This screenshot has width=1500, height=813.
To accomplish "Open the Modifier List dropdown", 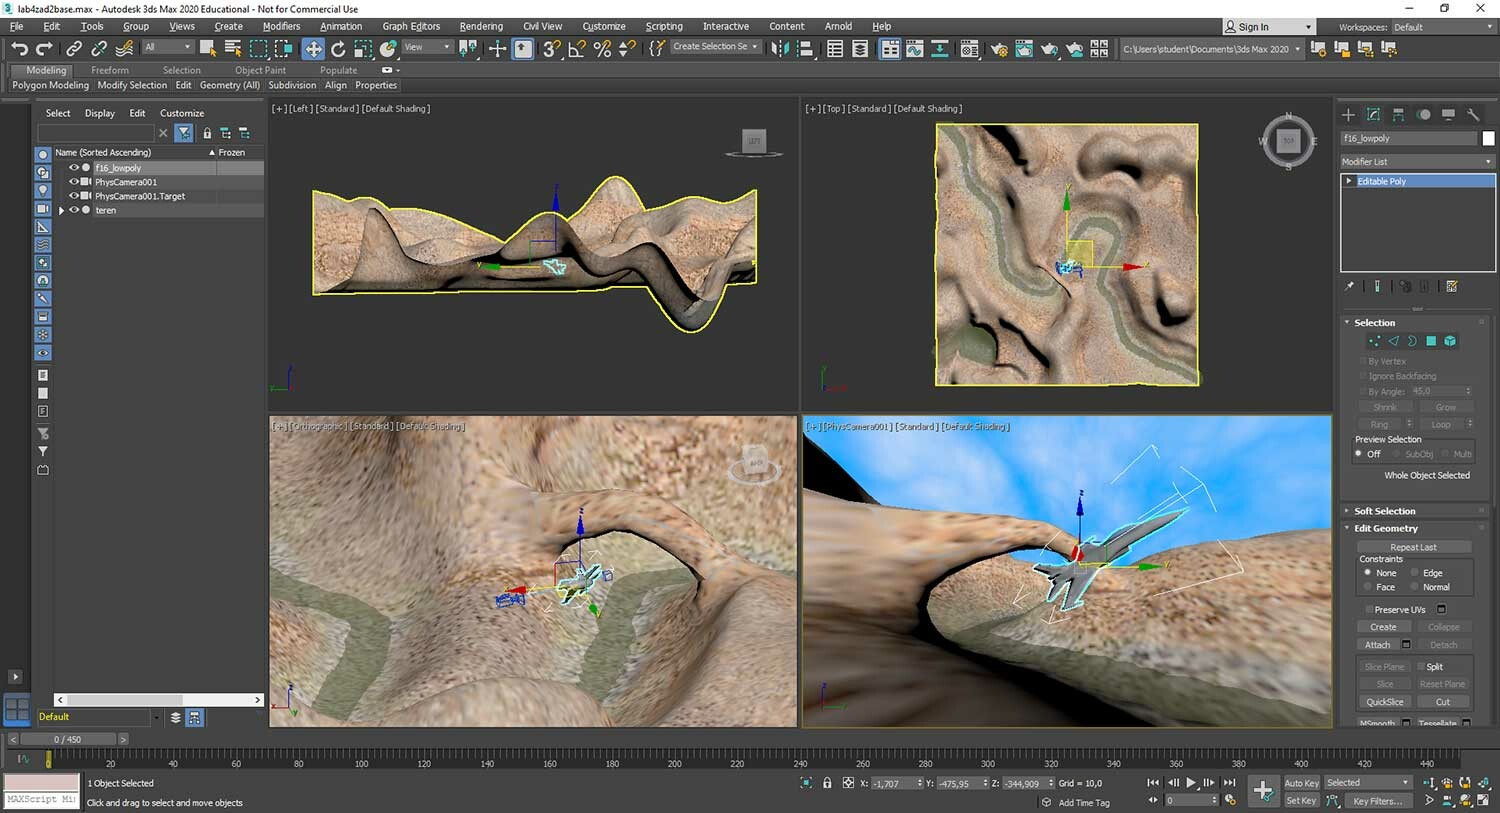I will [x=1417, y=161].
